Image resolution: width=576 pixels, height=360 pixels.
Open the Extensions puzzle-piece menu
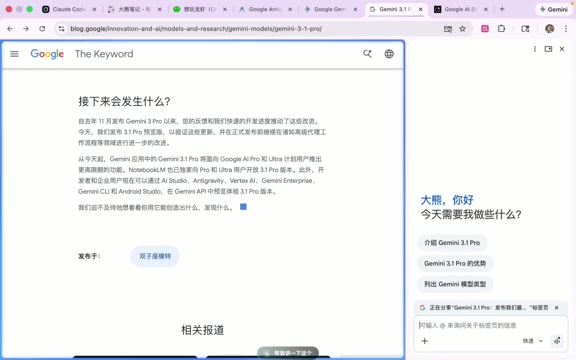pyautogui.click(x=501, y=29)
